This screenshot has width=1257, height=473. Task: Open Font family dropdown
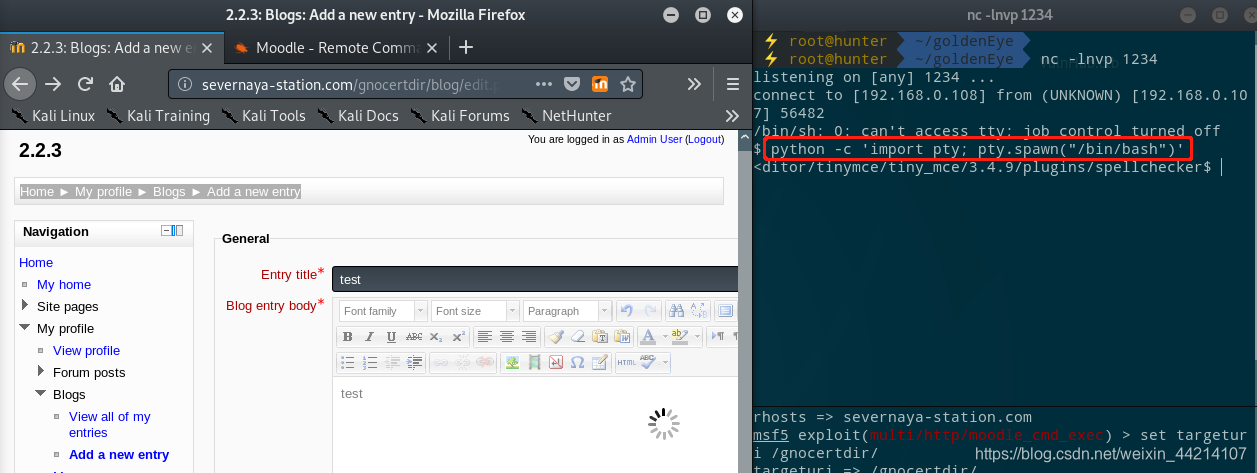pyautogui.click(x=383, y=311)
